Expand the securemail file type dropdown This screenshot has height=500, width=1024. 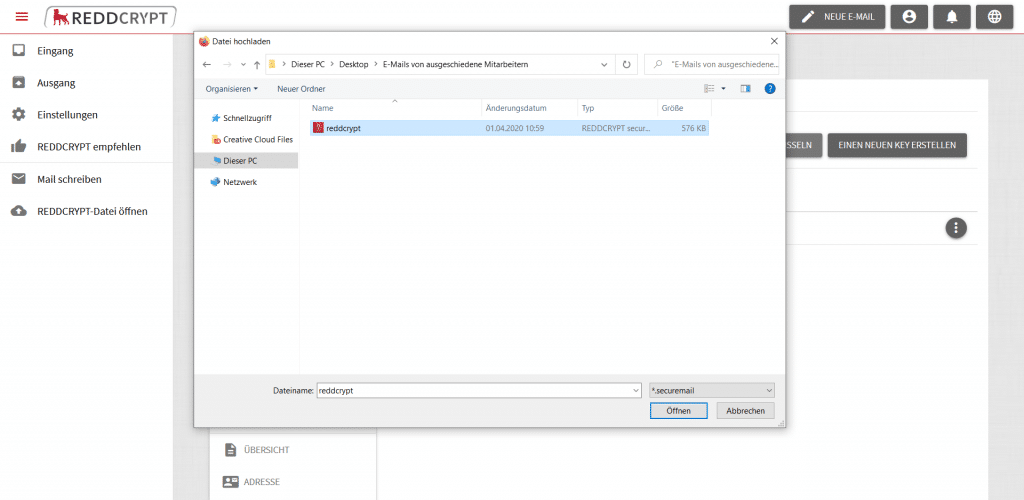coord(711,390)
